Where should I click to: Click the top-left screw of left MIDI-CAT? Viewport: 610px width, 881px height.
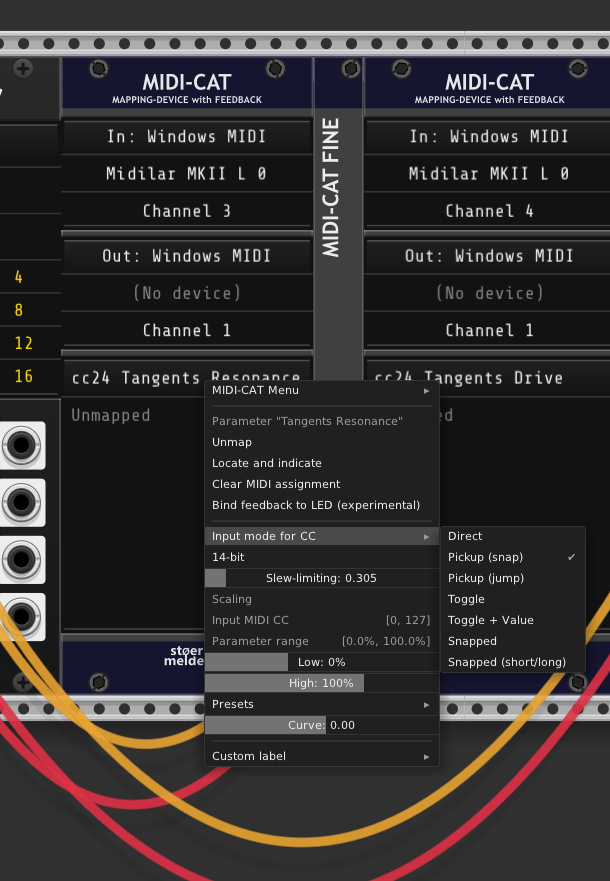pyautogui.click(x=98, y=69)
